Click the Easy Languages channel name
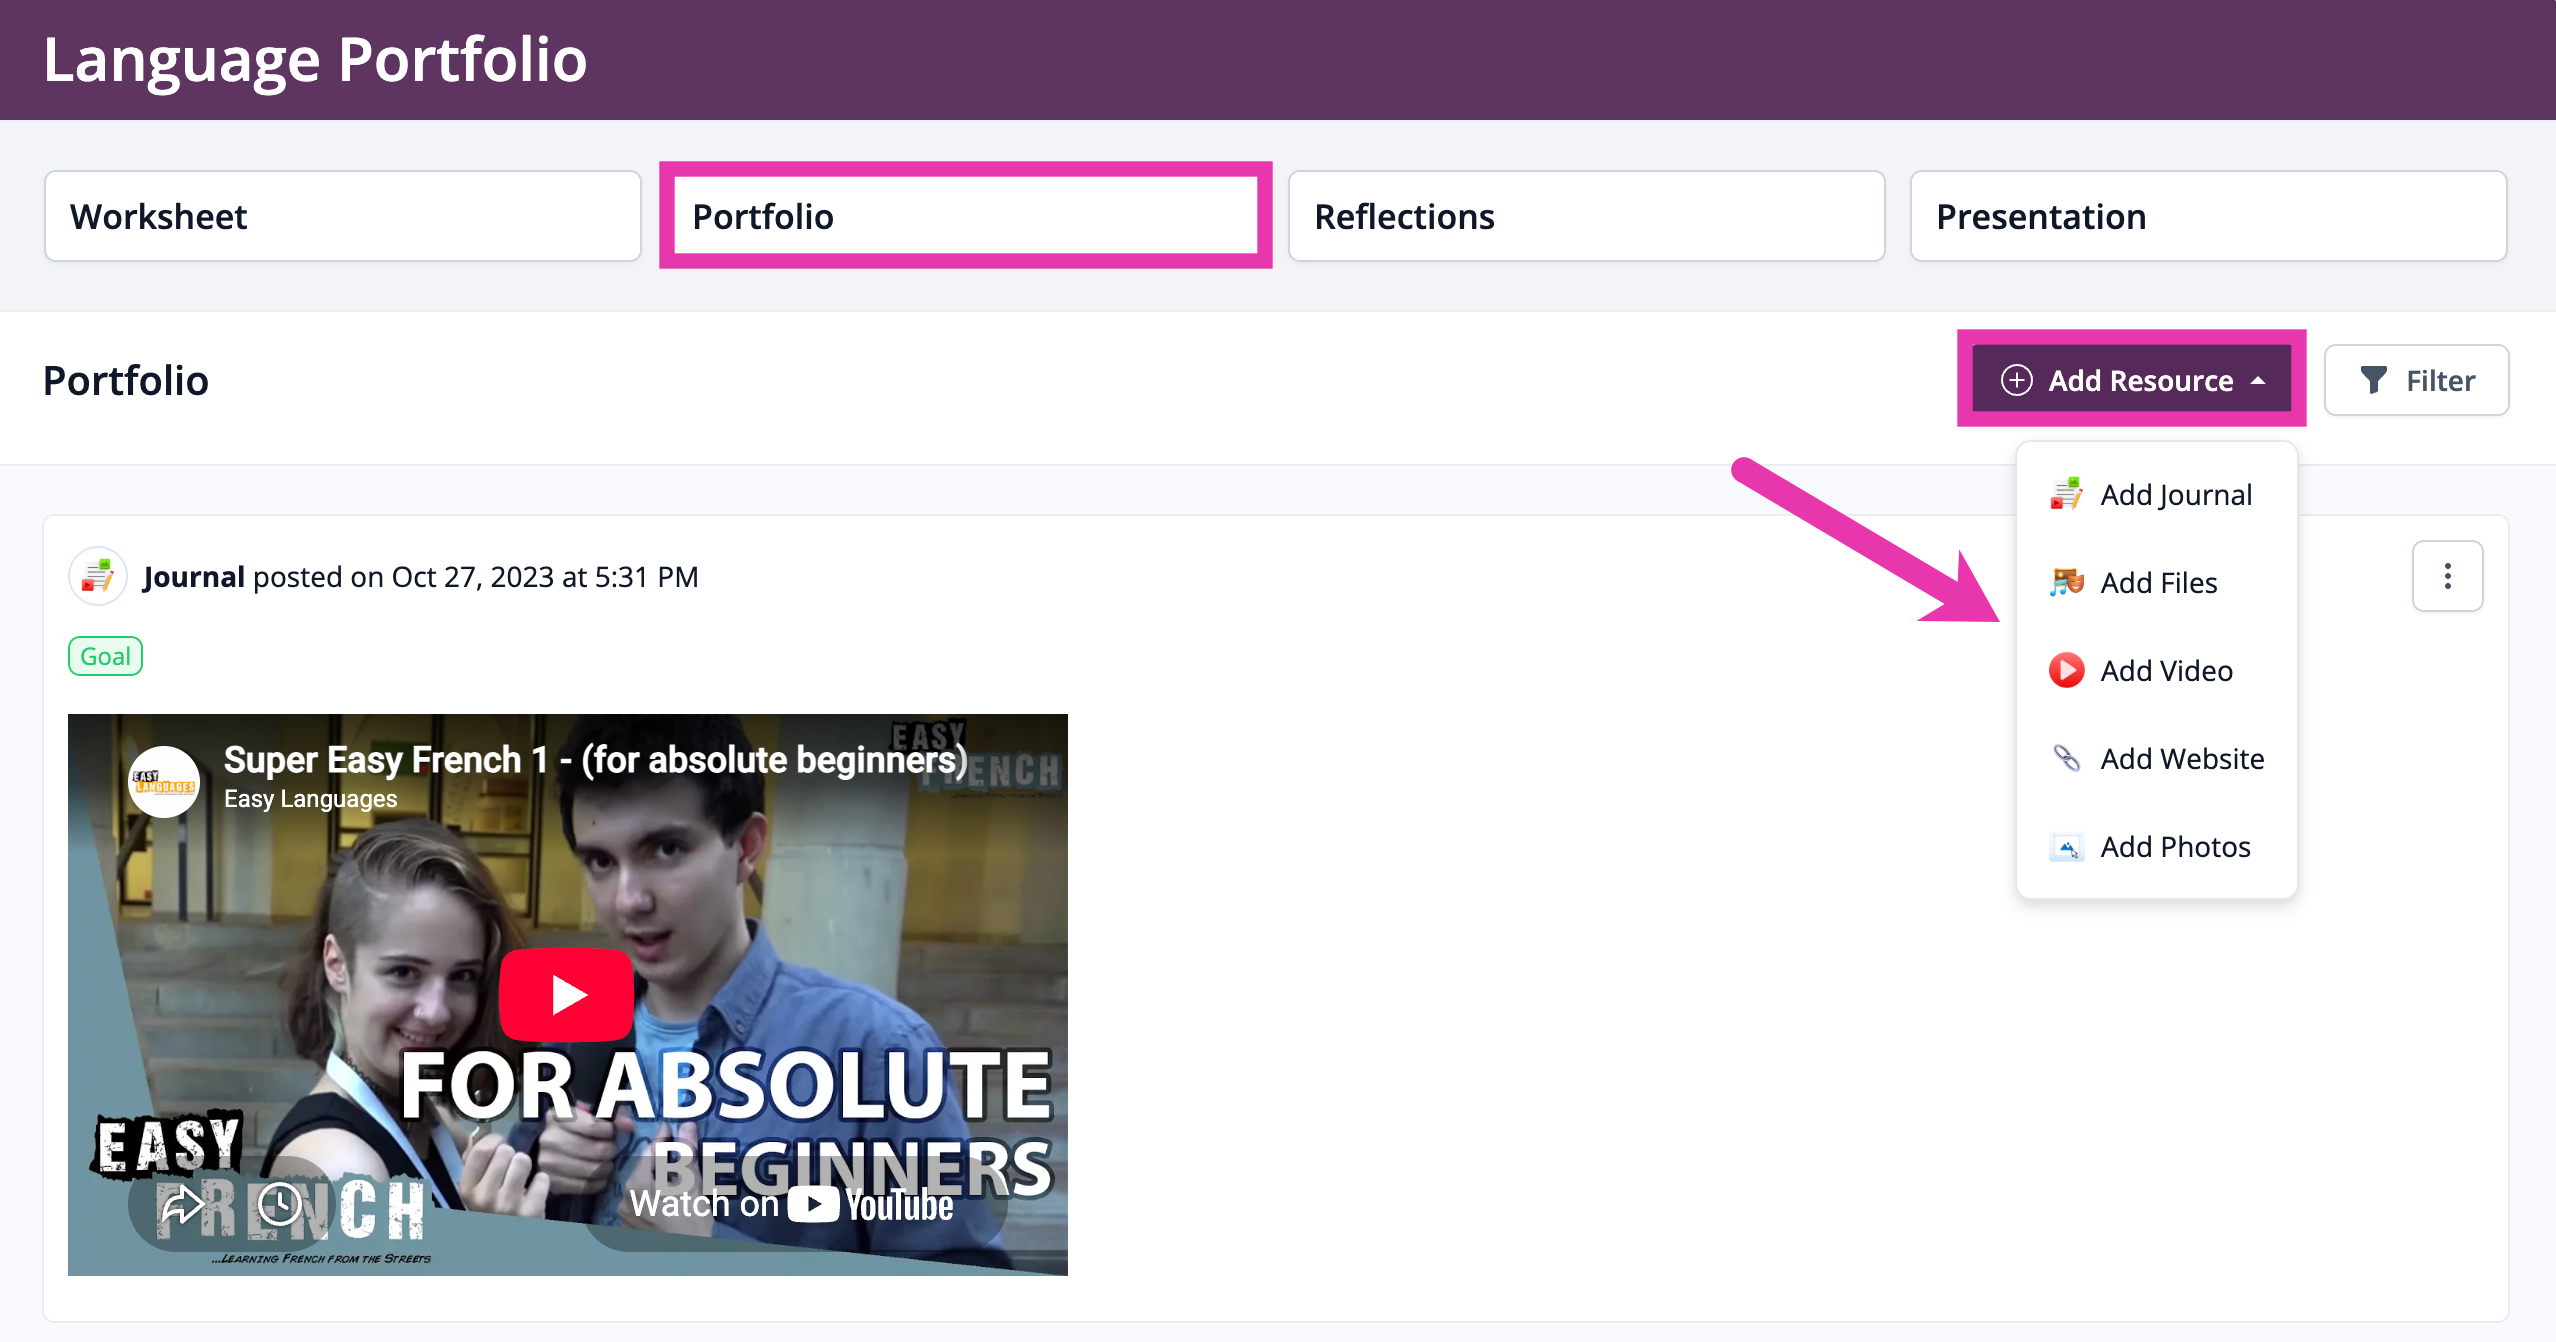The width and height of the screenshot is (2556, 1342). tap(310, 799)
